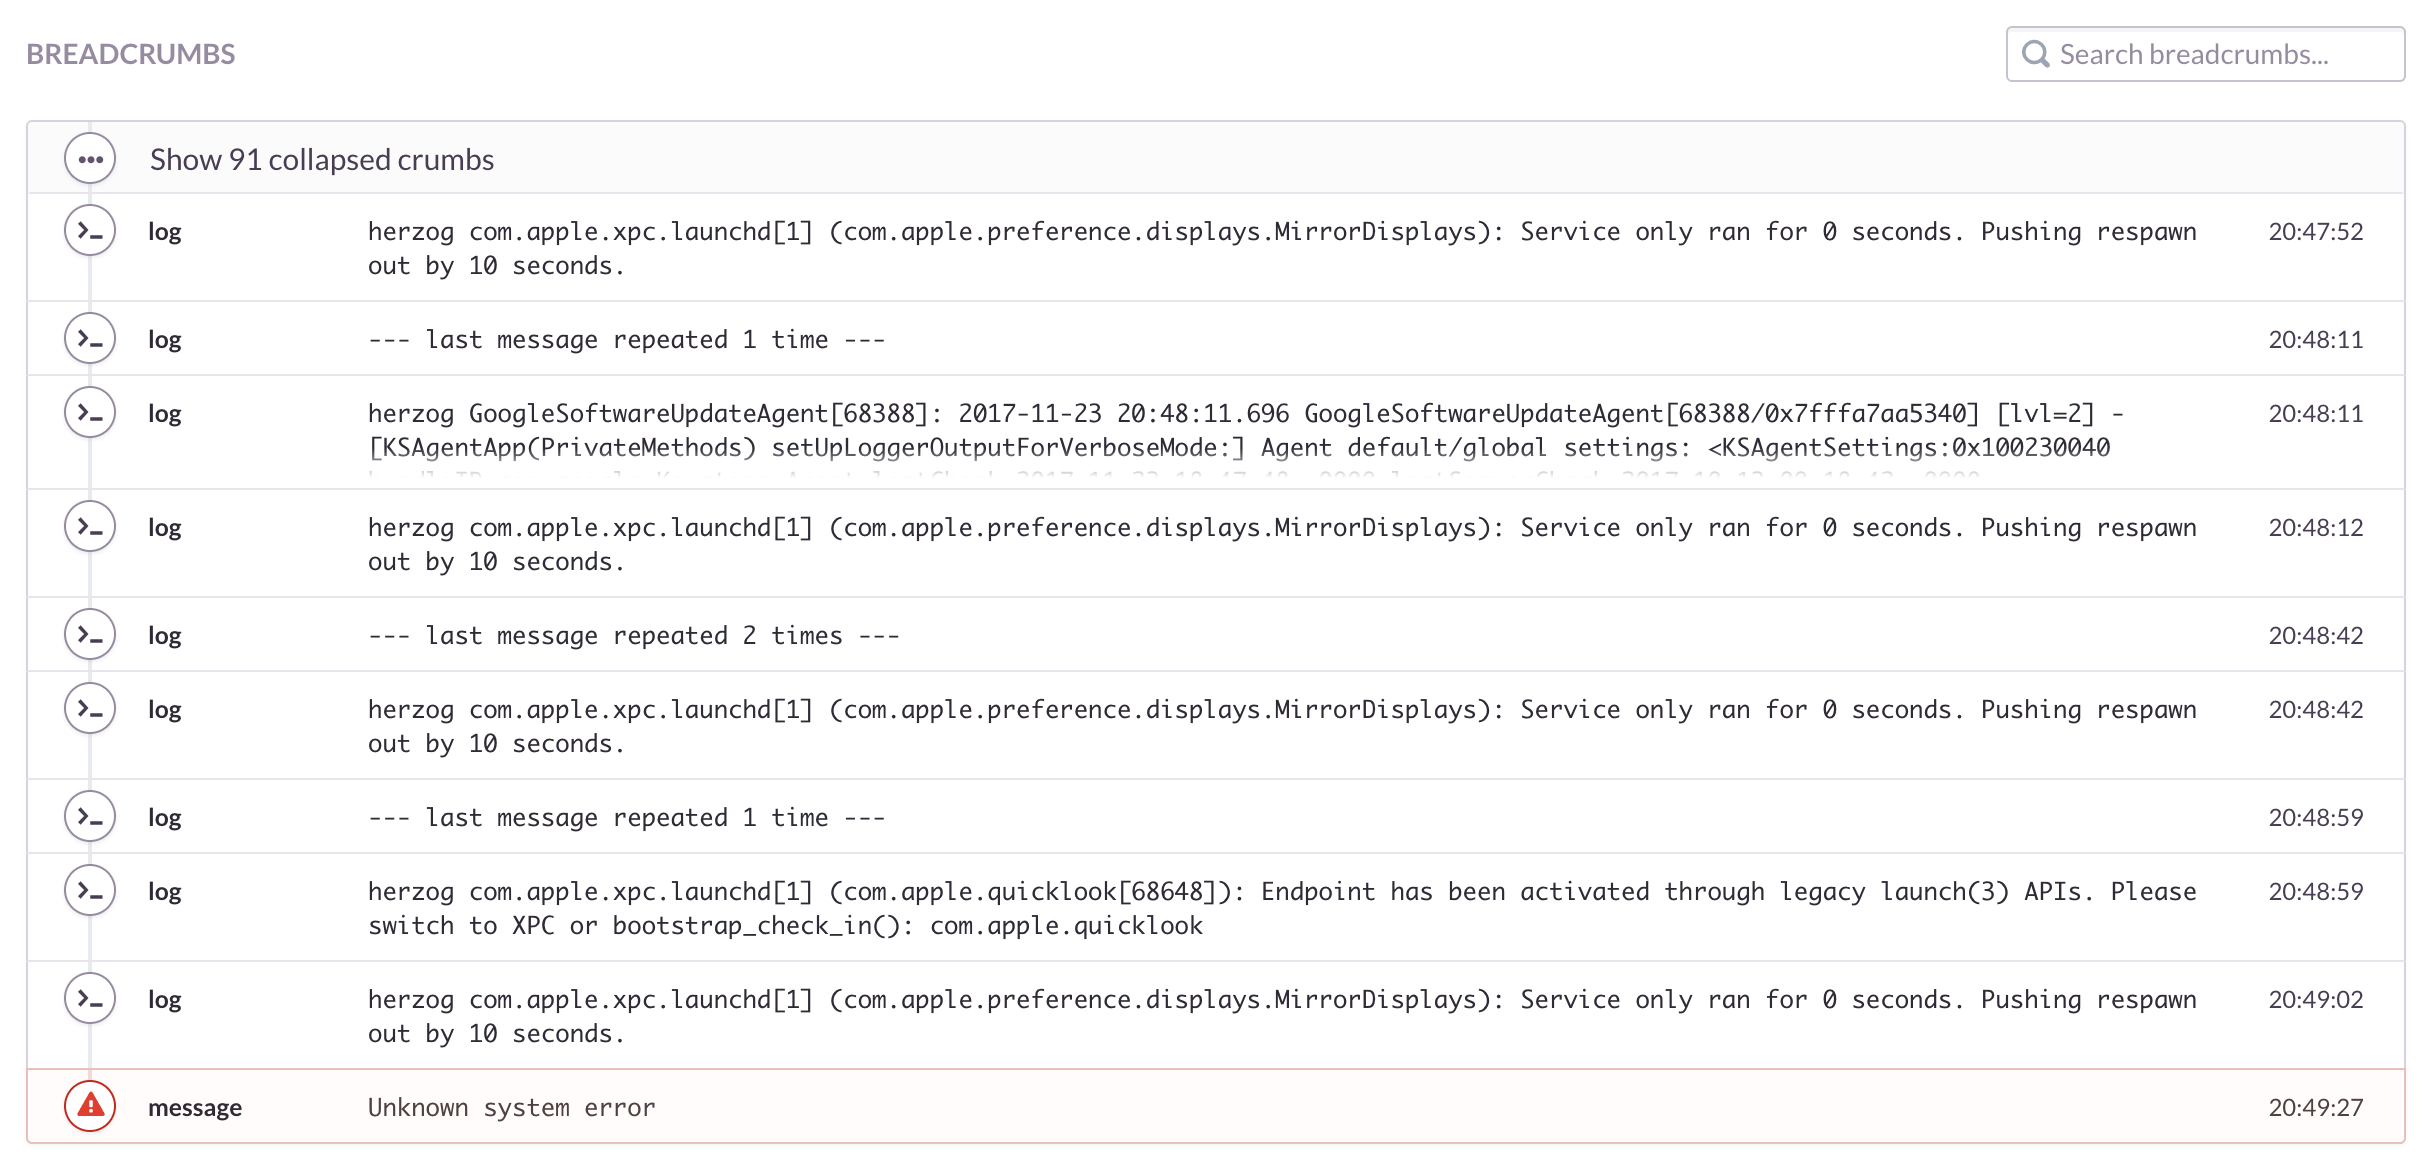Viewport: 2426px width, 1168px height.
Task: Click log icon at 20:48:42 repeated message
Action: click(90, 635)
